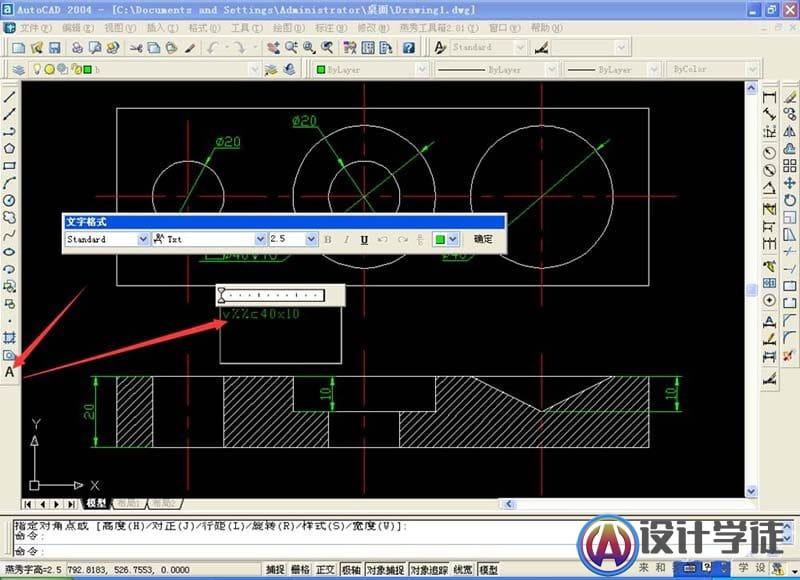Click the Plot printer icon
The width and height of the screenshot is (800, 580).
[x=77, y=48]
